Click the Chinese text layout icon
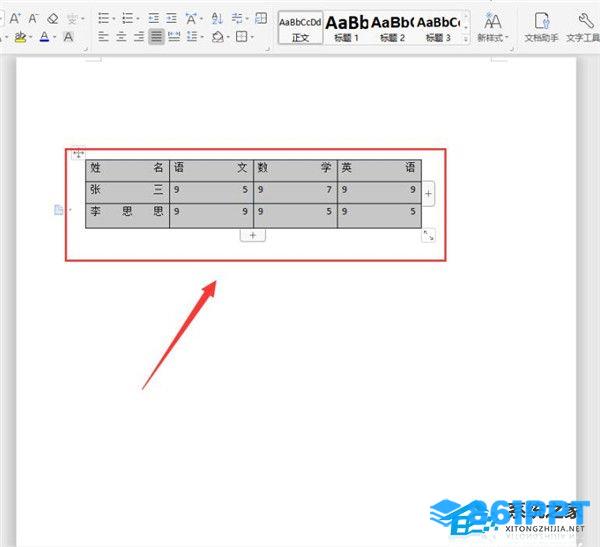 pyautogui.click(x=191, y=18)
